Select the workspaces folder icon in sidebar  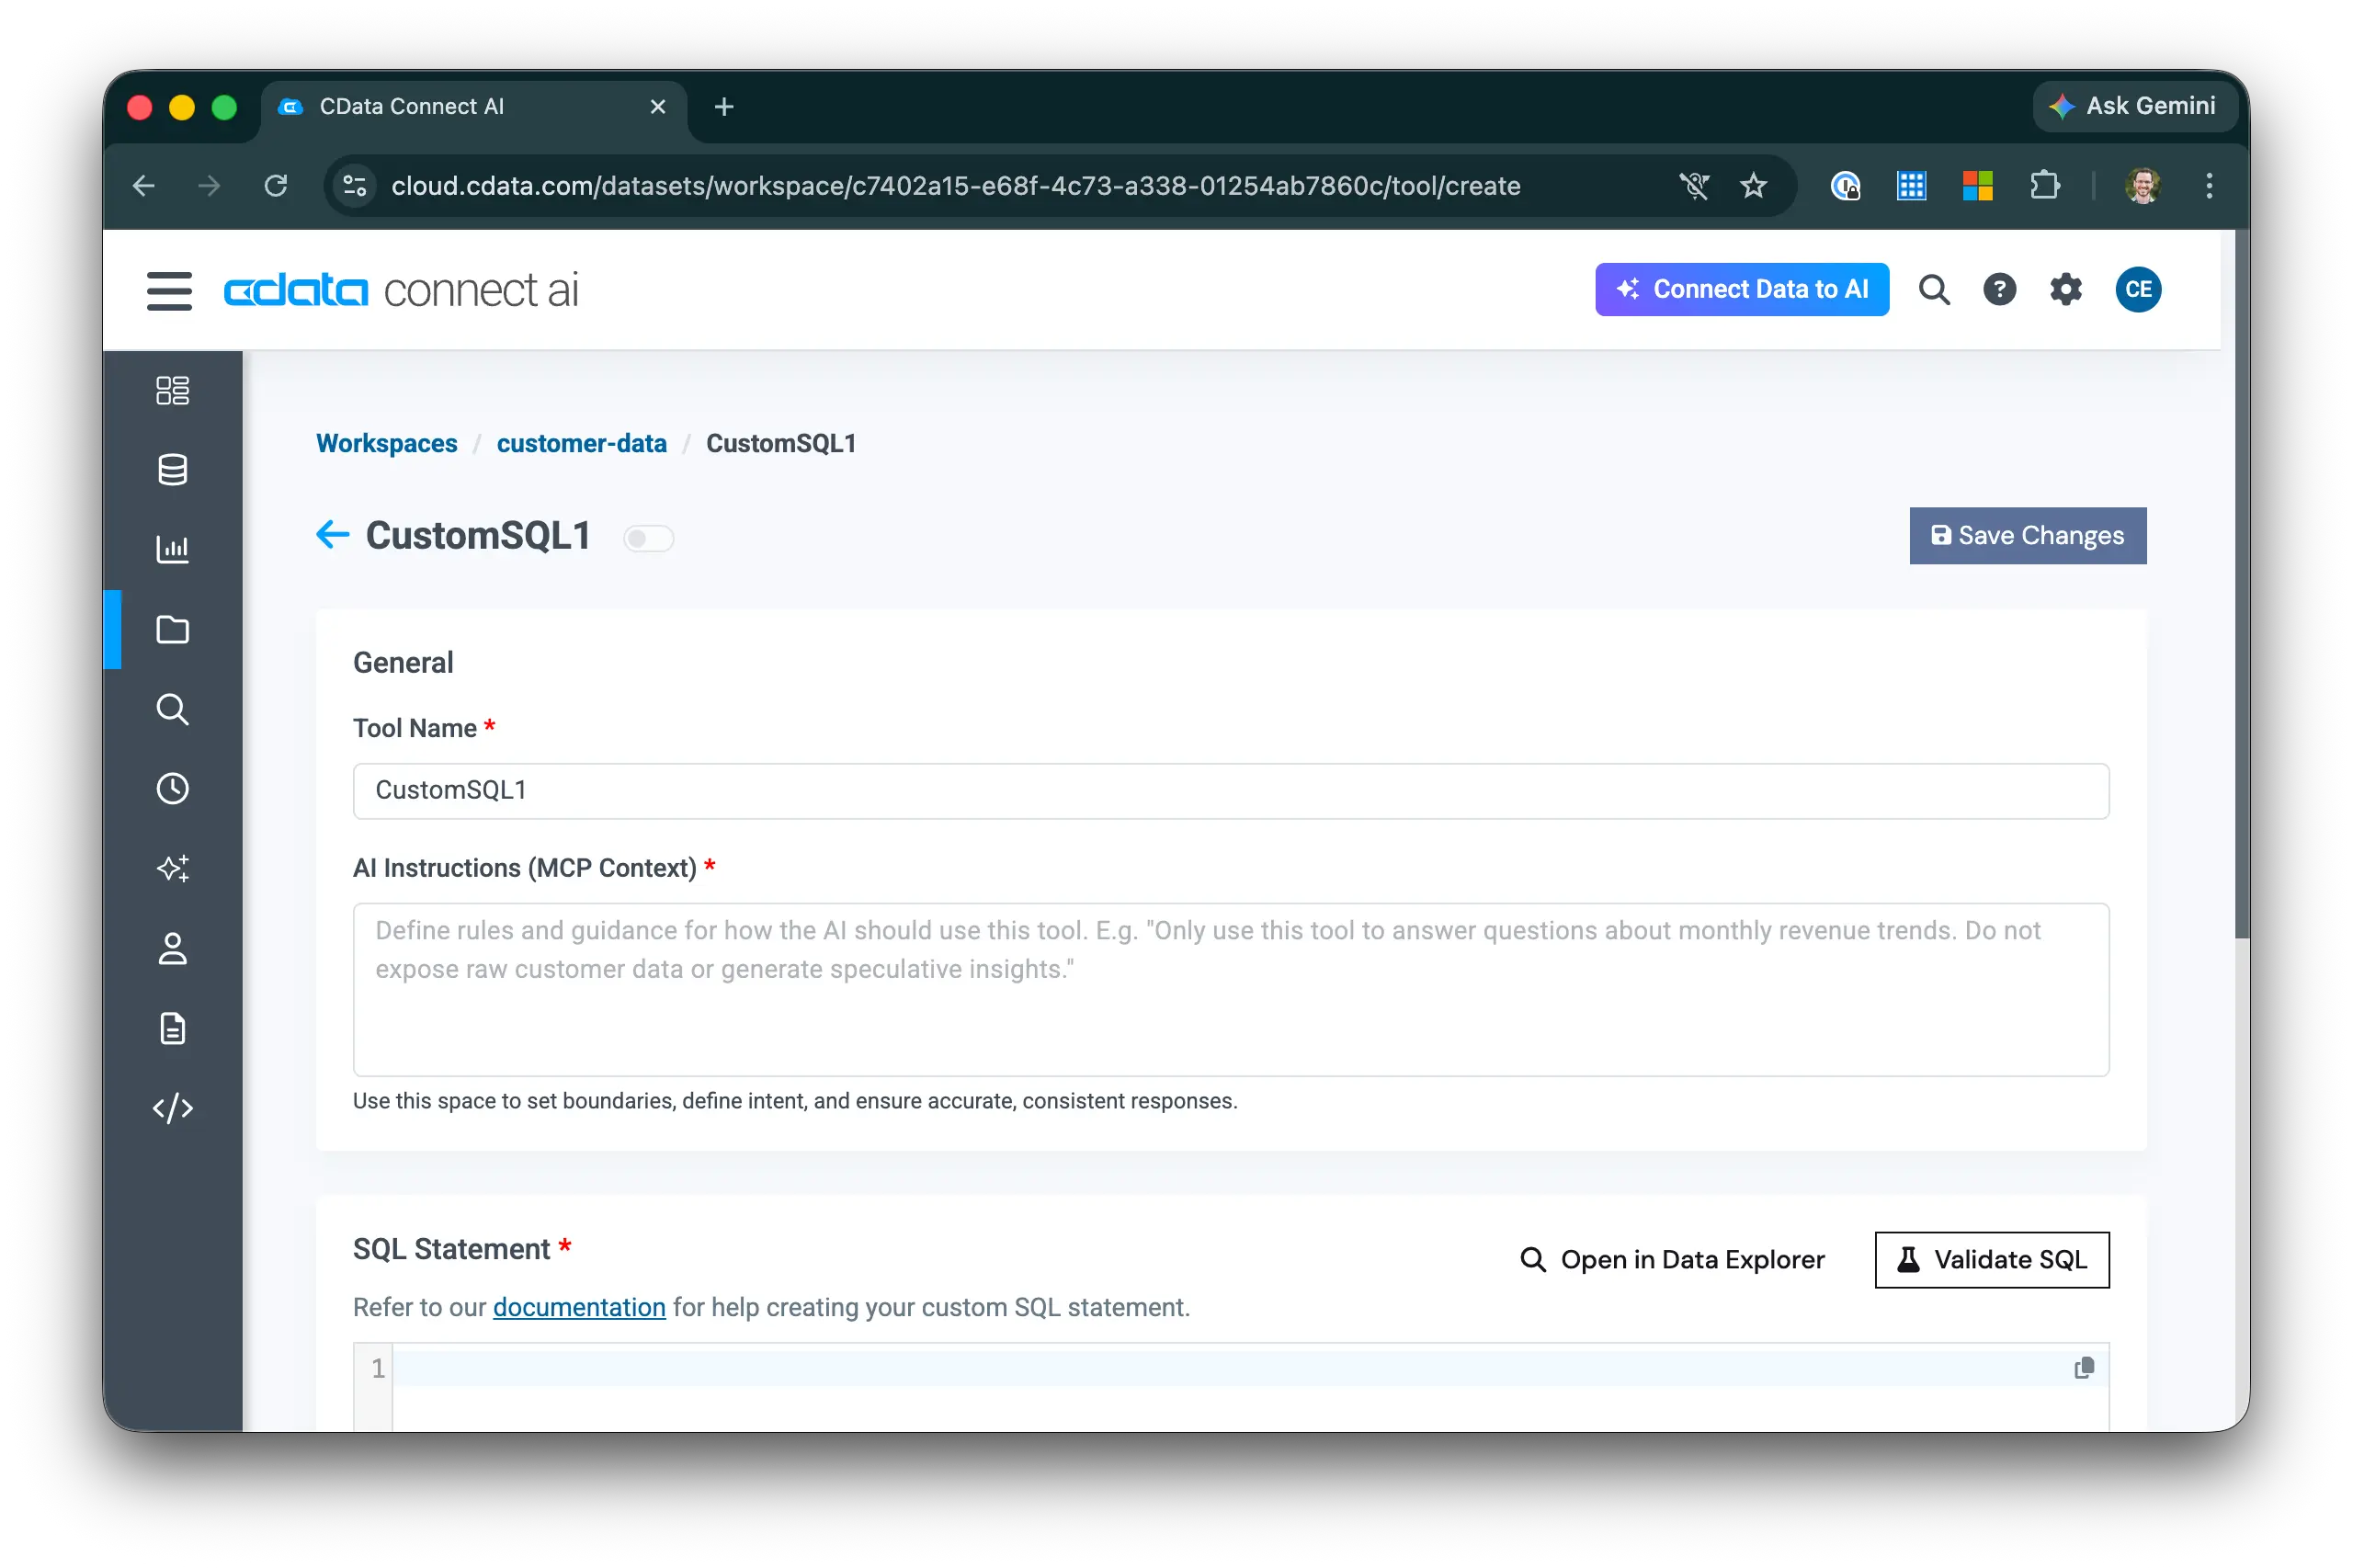tap(173, 629)
